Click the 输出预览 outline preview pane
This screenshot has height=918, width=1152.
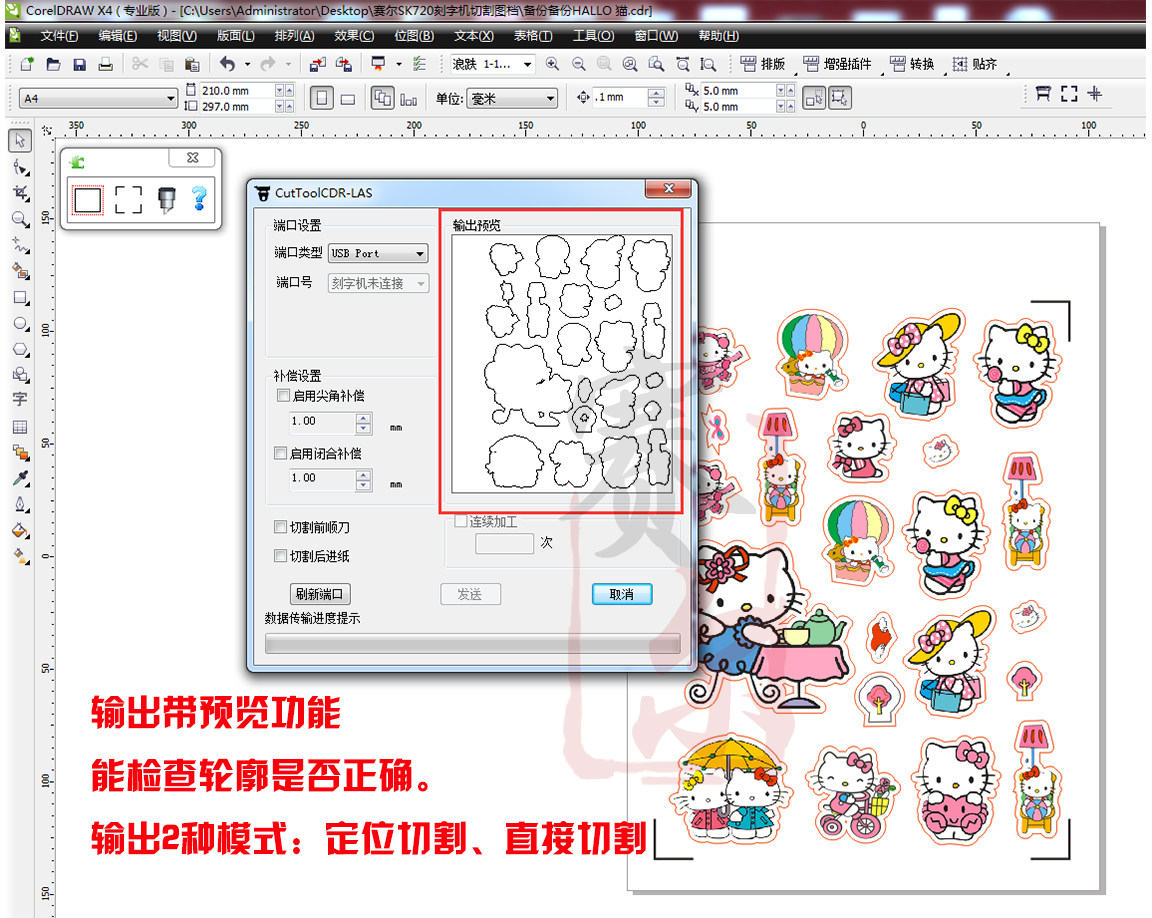tap(562, 364)
